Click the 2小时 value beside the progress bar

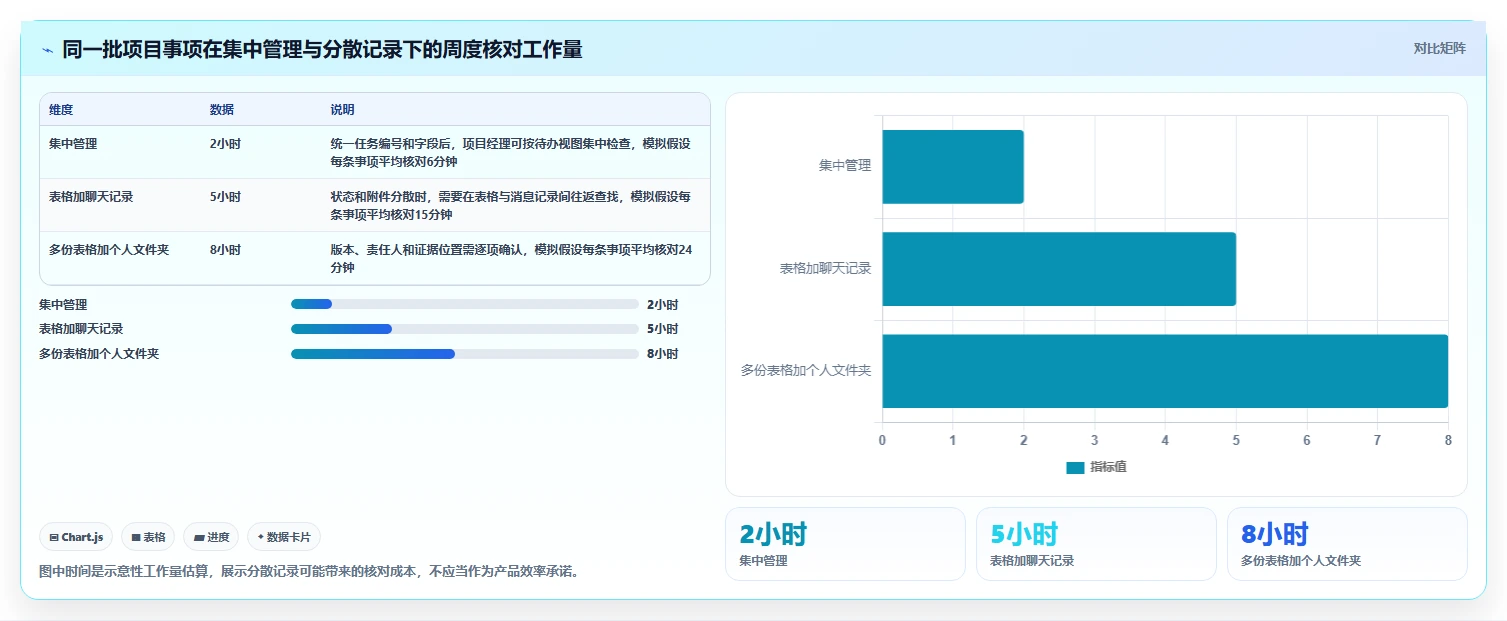point(663,305)
